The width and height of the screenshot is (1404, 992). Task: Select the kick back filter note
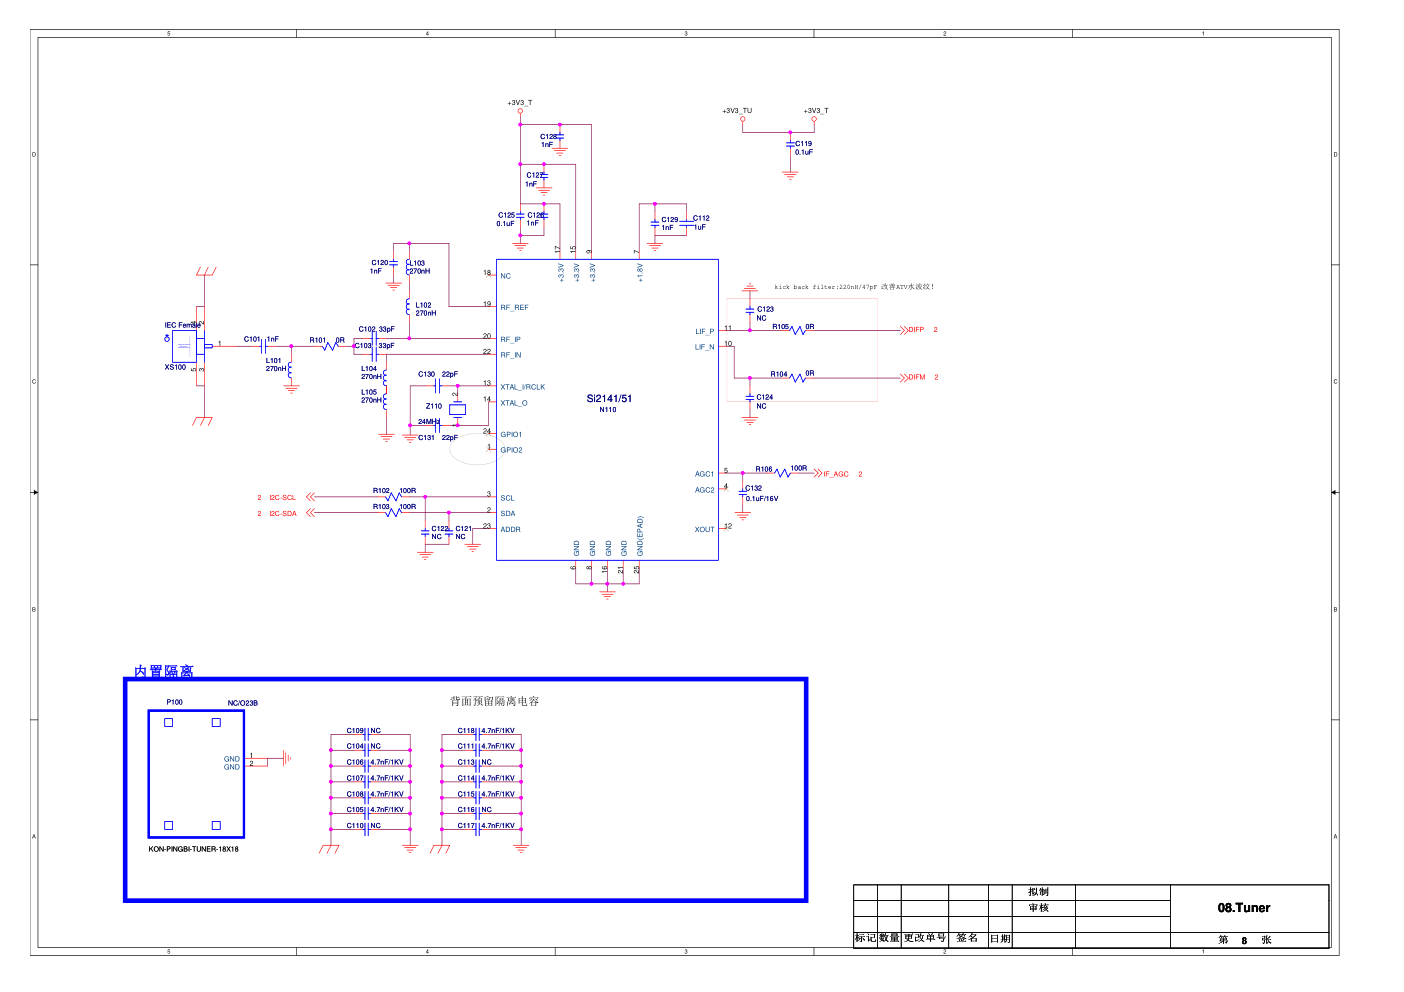pyautogui.click(x=854, y=287)
